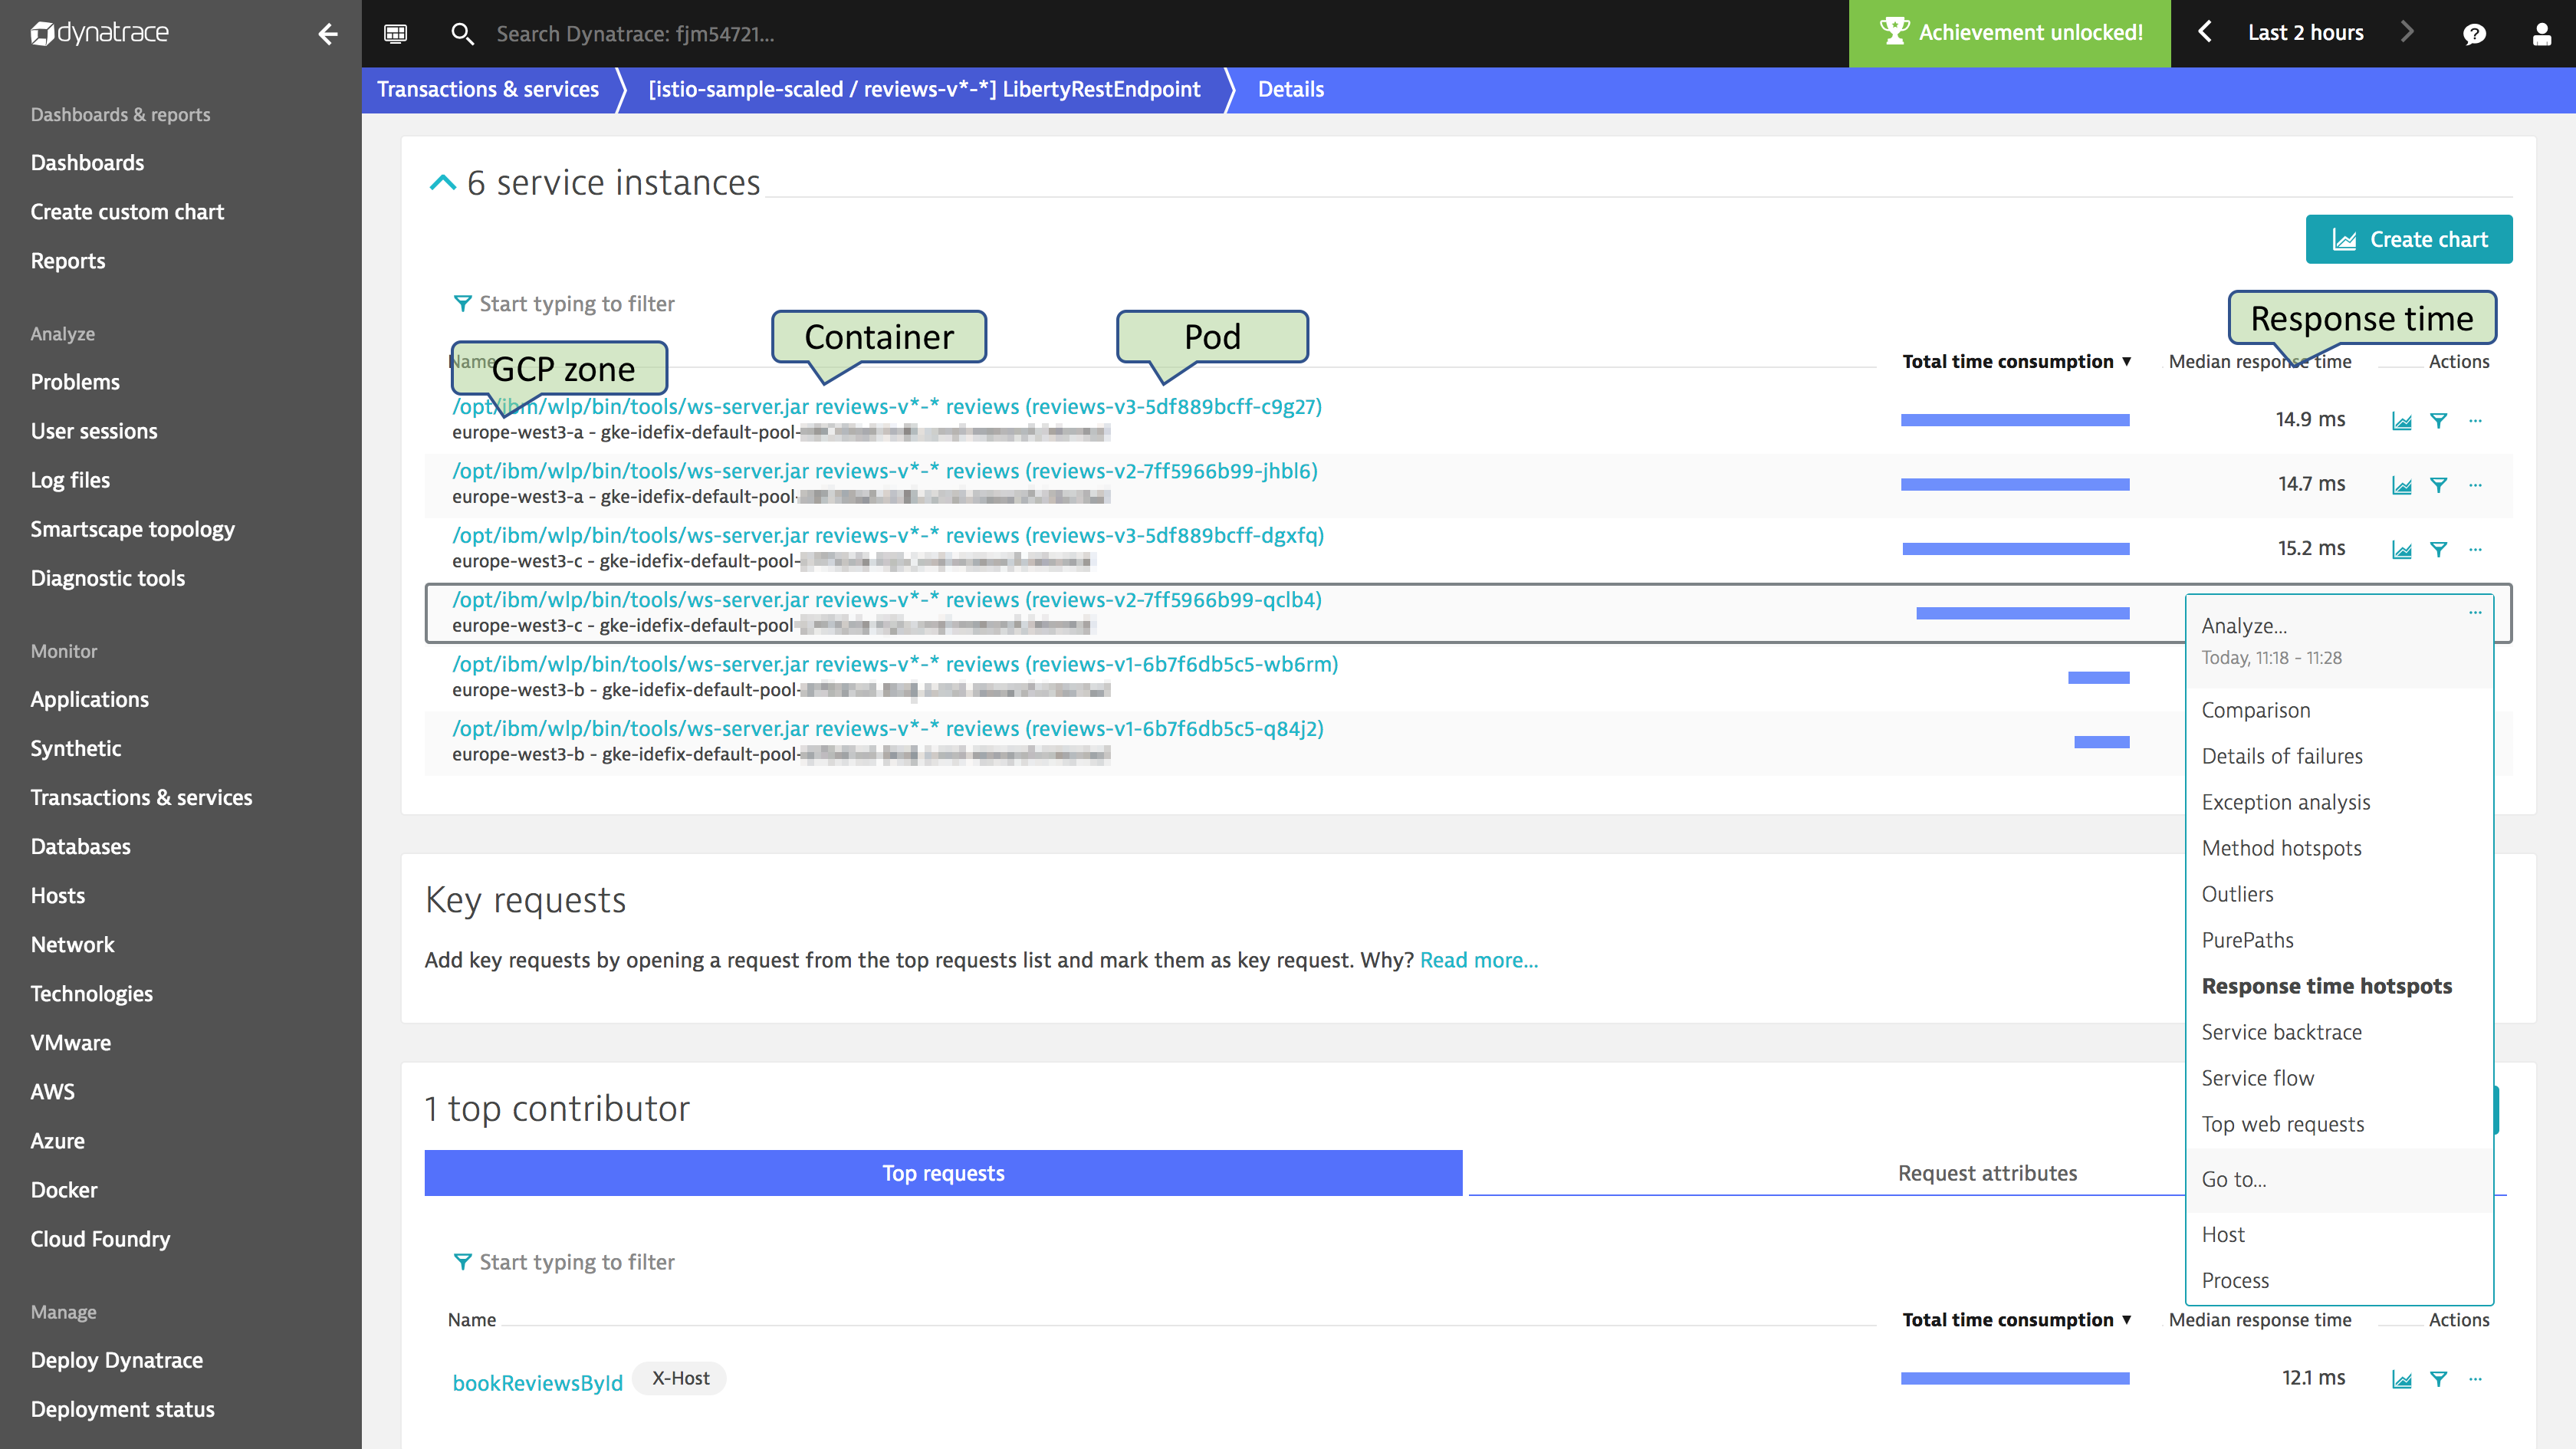Go to Process from the context menu
2576x1449 pixels.
(2234, 1280)
